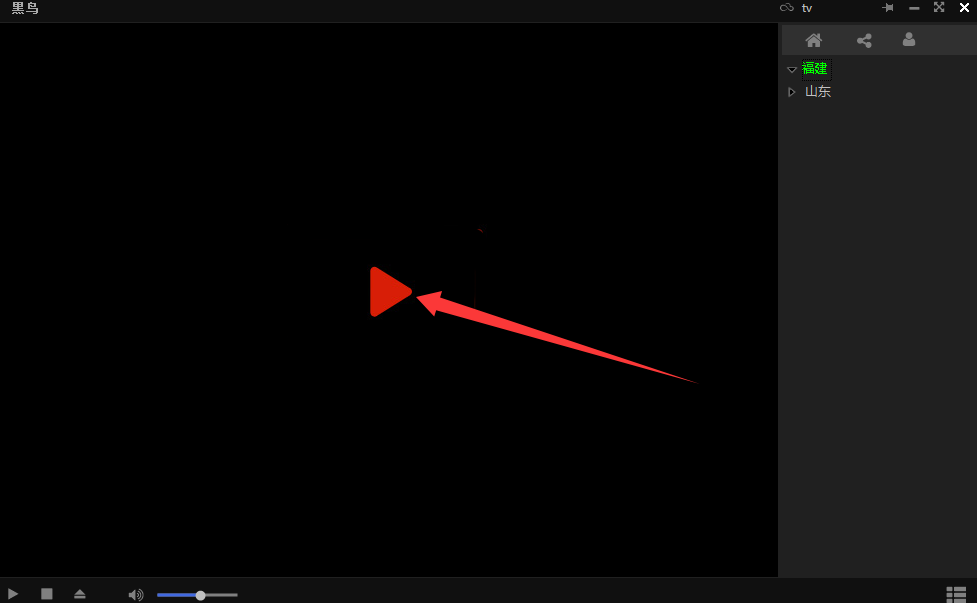Select the 山东 channel group

click(817, 92)
